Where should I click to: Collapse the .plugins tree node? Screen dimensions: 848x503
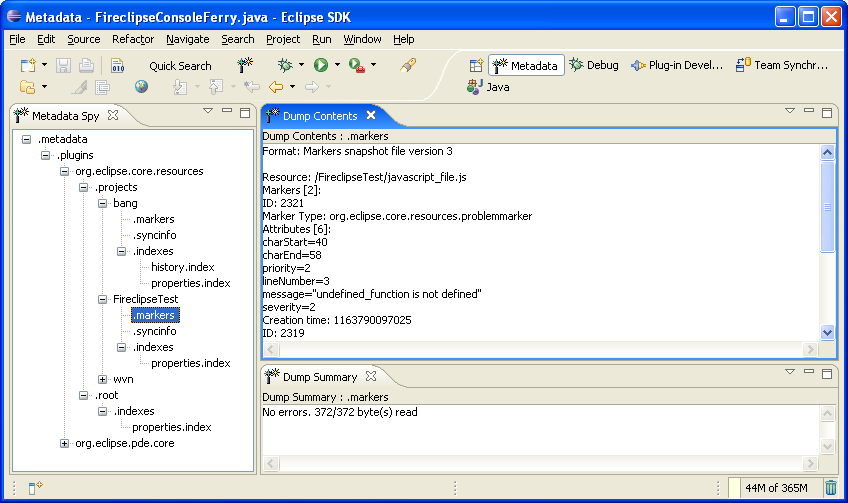45,155
